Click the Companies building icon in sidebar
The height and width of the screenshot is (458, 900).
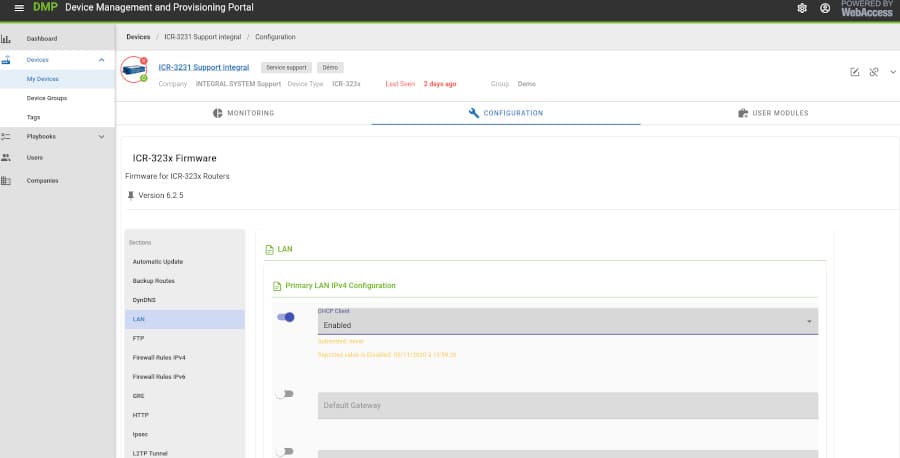[x=6, y=181]
